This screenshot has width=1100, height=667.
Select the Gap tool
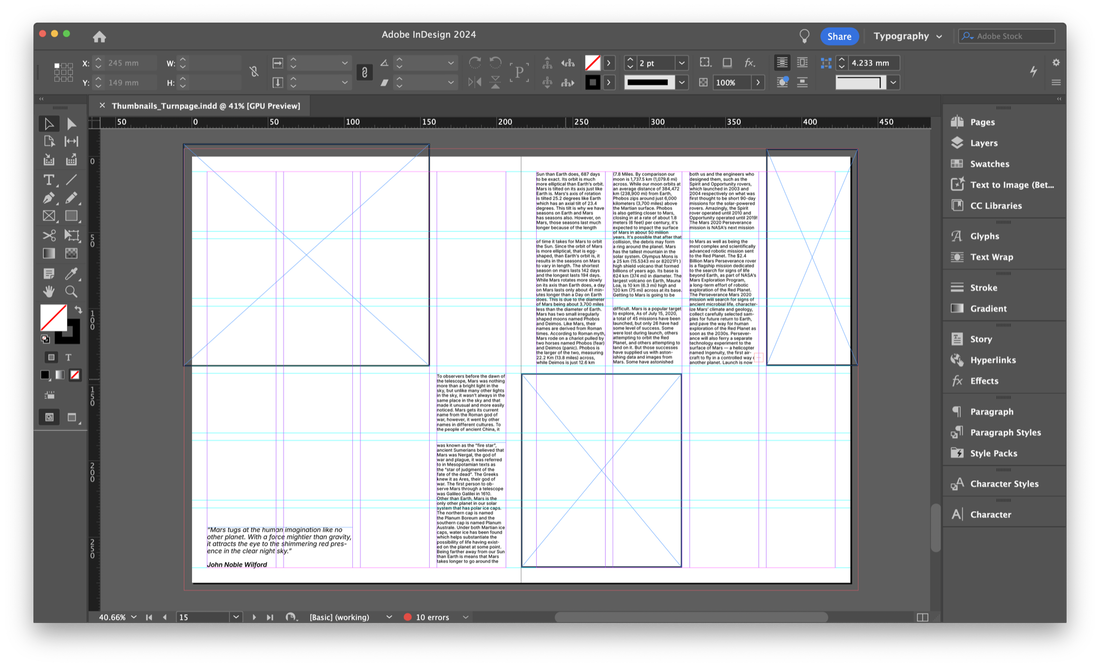pos(72,142)
